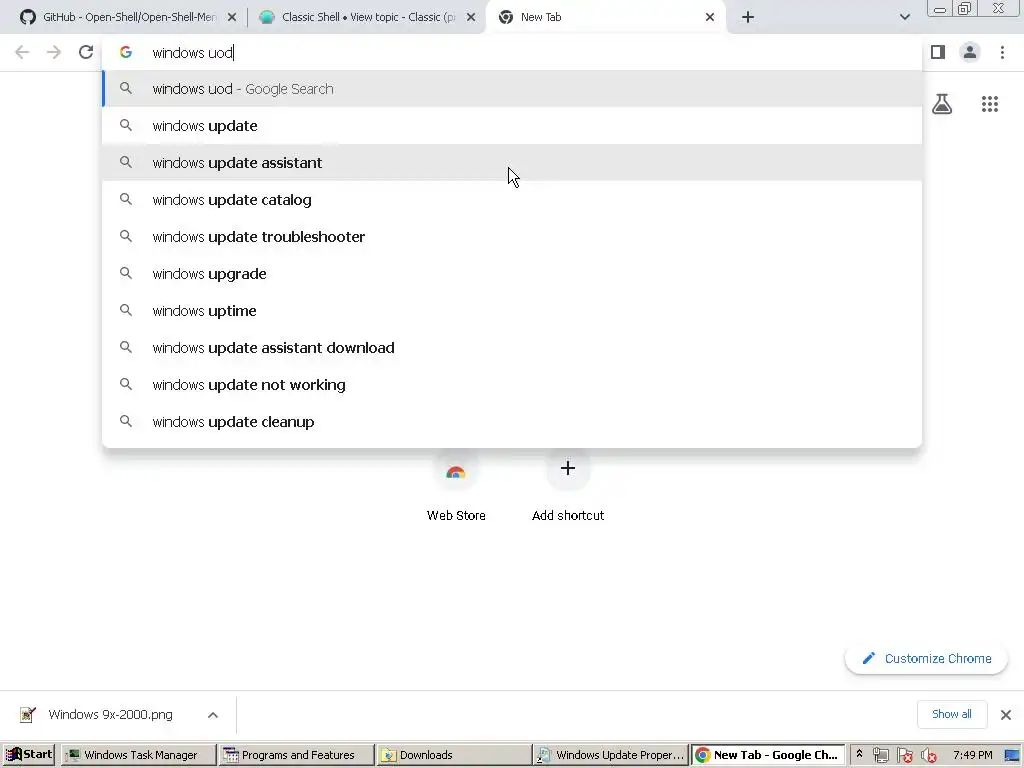Switch to Windows Task Manager in taskbar
The image size is (1024, 768).
138,754
